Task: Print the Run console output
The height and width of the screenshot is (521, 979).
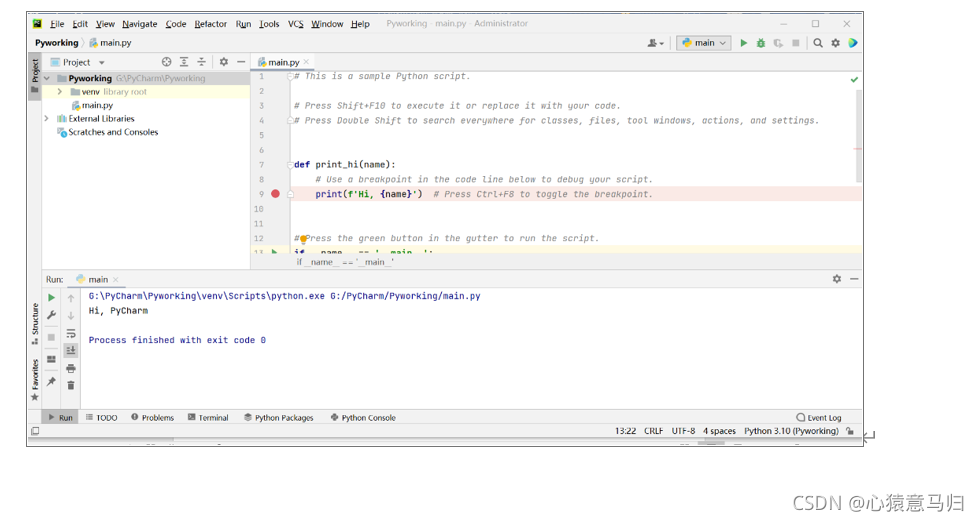Action: click(71, 369)
